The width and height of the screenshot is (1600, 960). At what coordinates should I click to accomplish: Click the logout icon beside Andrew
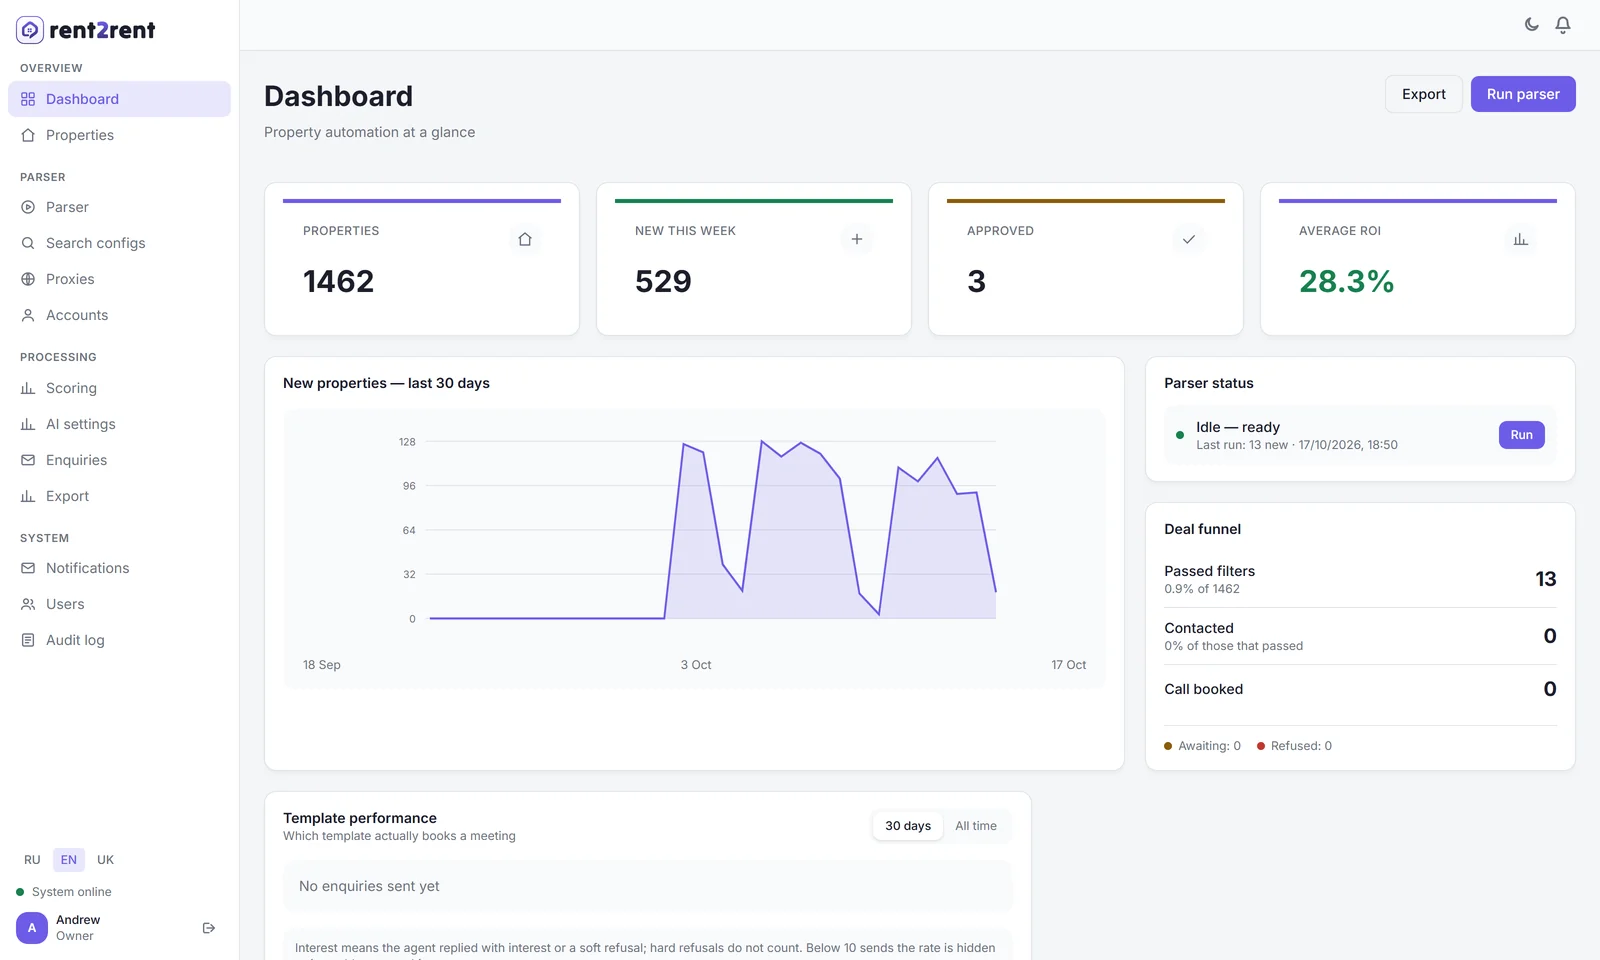(x=209, y=928)
